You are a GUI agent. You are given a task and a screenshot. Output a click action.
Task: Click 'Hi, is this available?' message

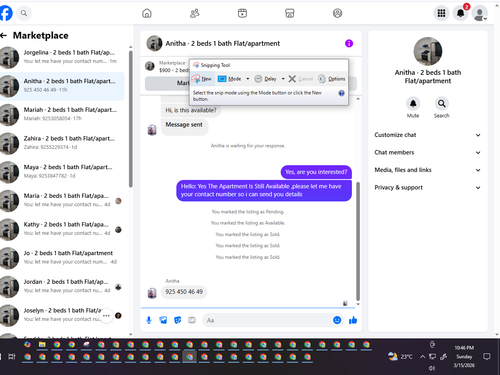(191, 110)
